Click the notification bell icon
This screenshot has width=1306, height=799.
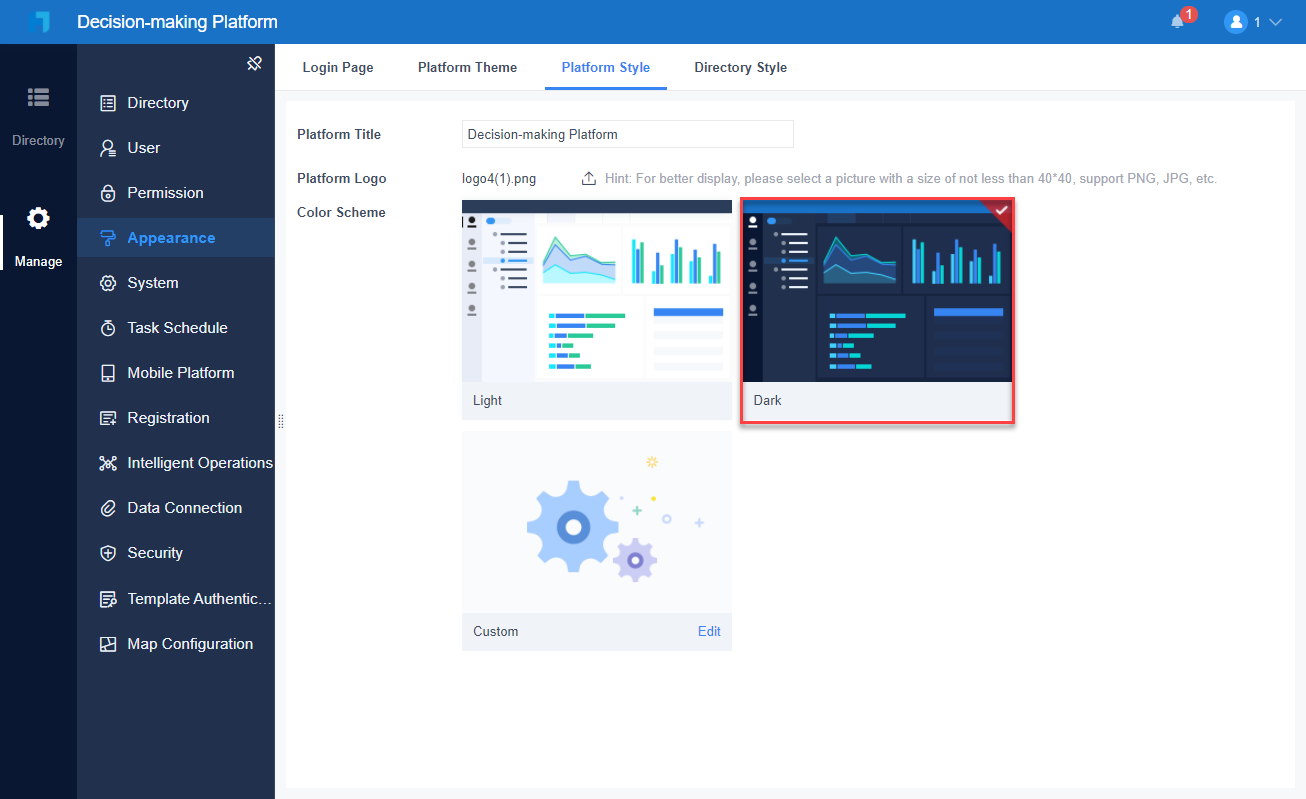1177,22
